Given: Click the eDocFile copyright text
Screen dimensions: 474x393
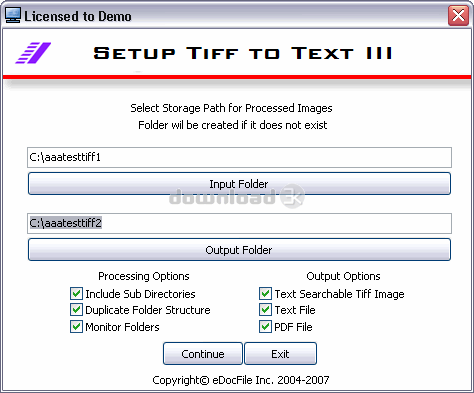Looking at the screenshot, I should (241, 380).
